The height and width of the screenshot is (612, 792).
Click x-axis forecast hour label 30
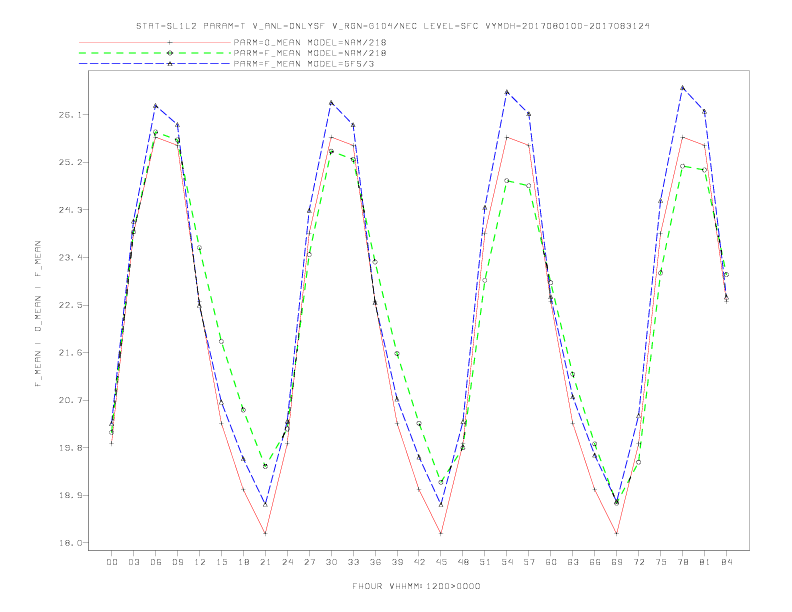(331, 562)
